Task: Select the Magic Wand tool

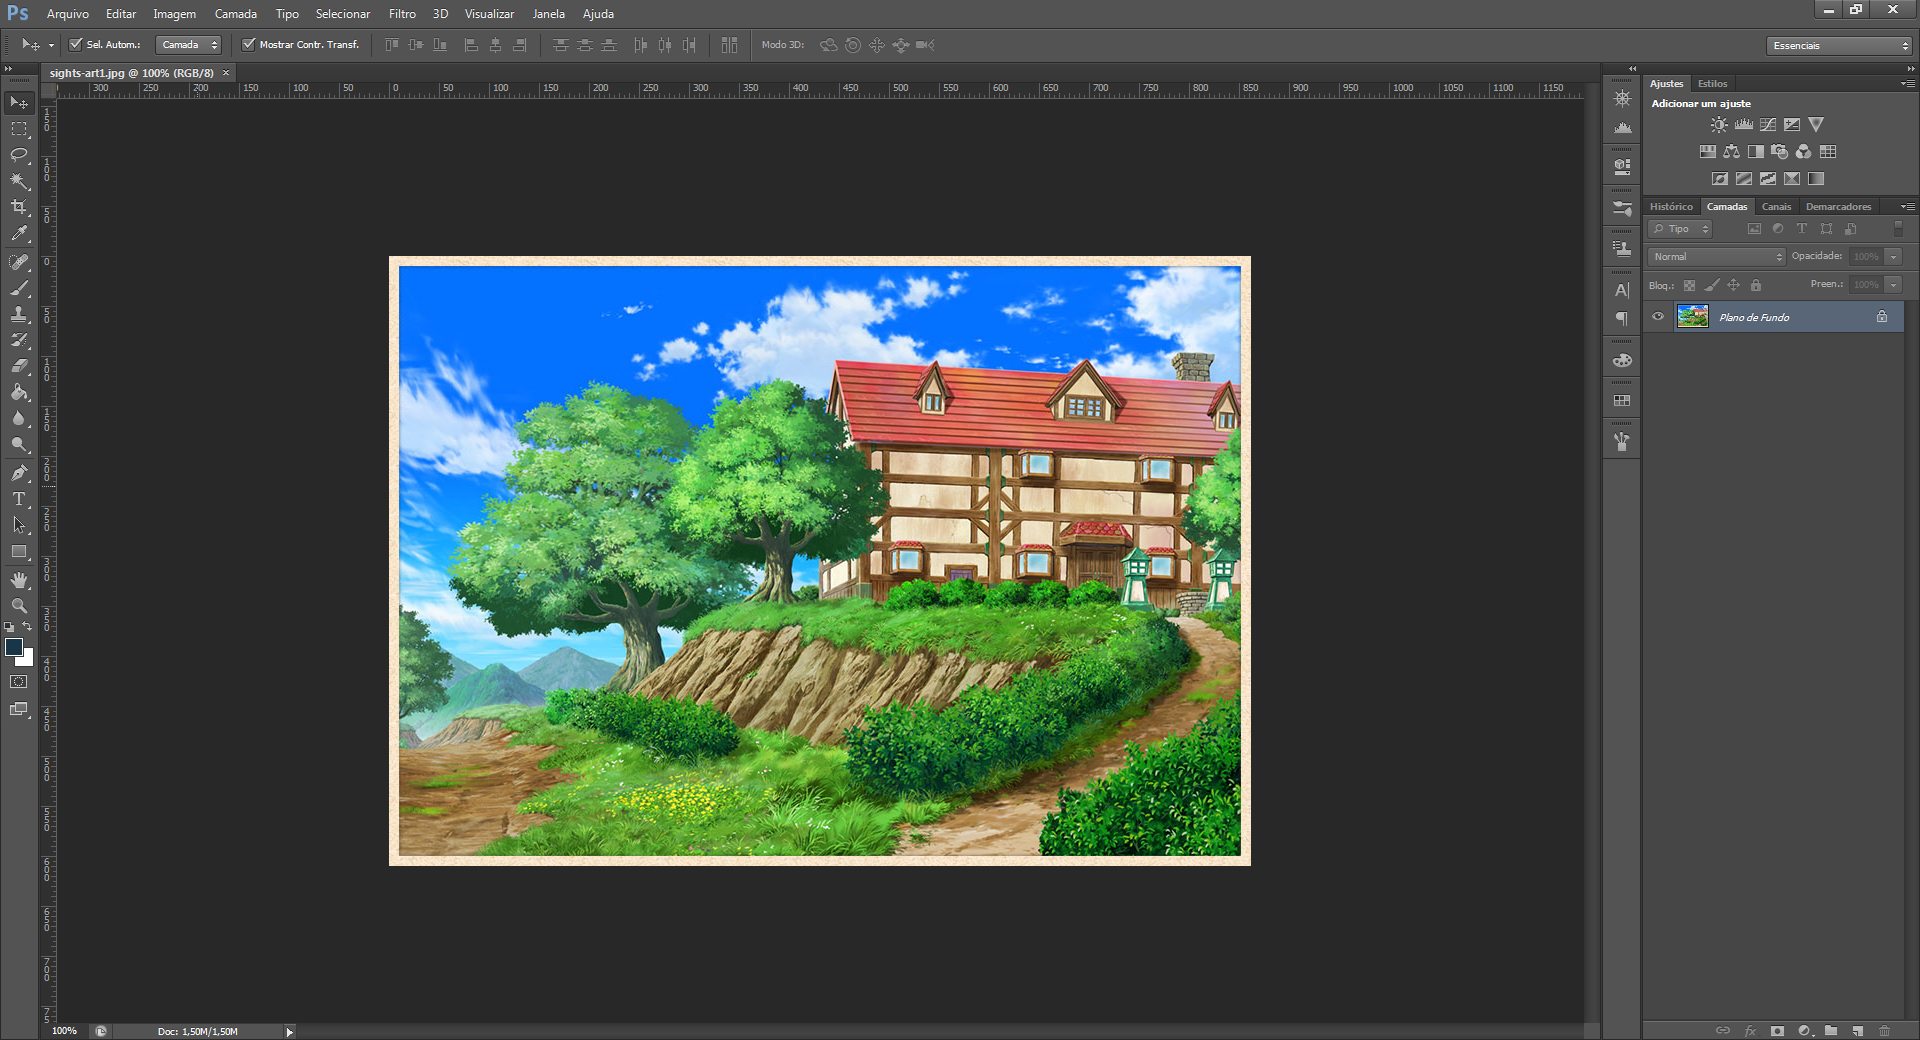Action: coord(19,181)
